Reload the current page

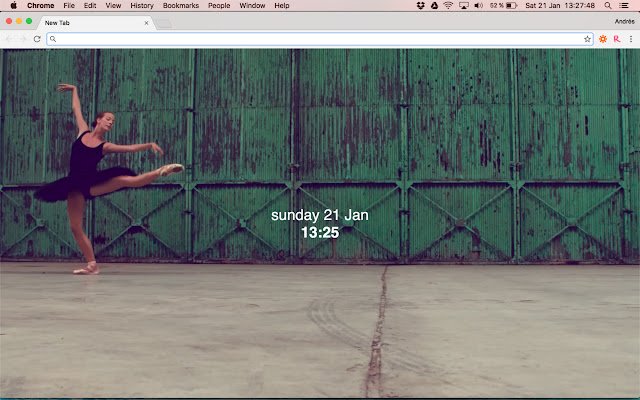coord(37,39)
